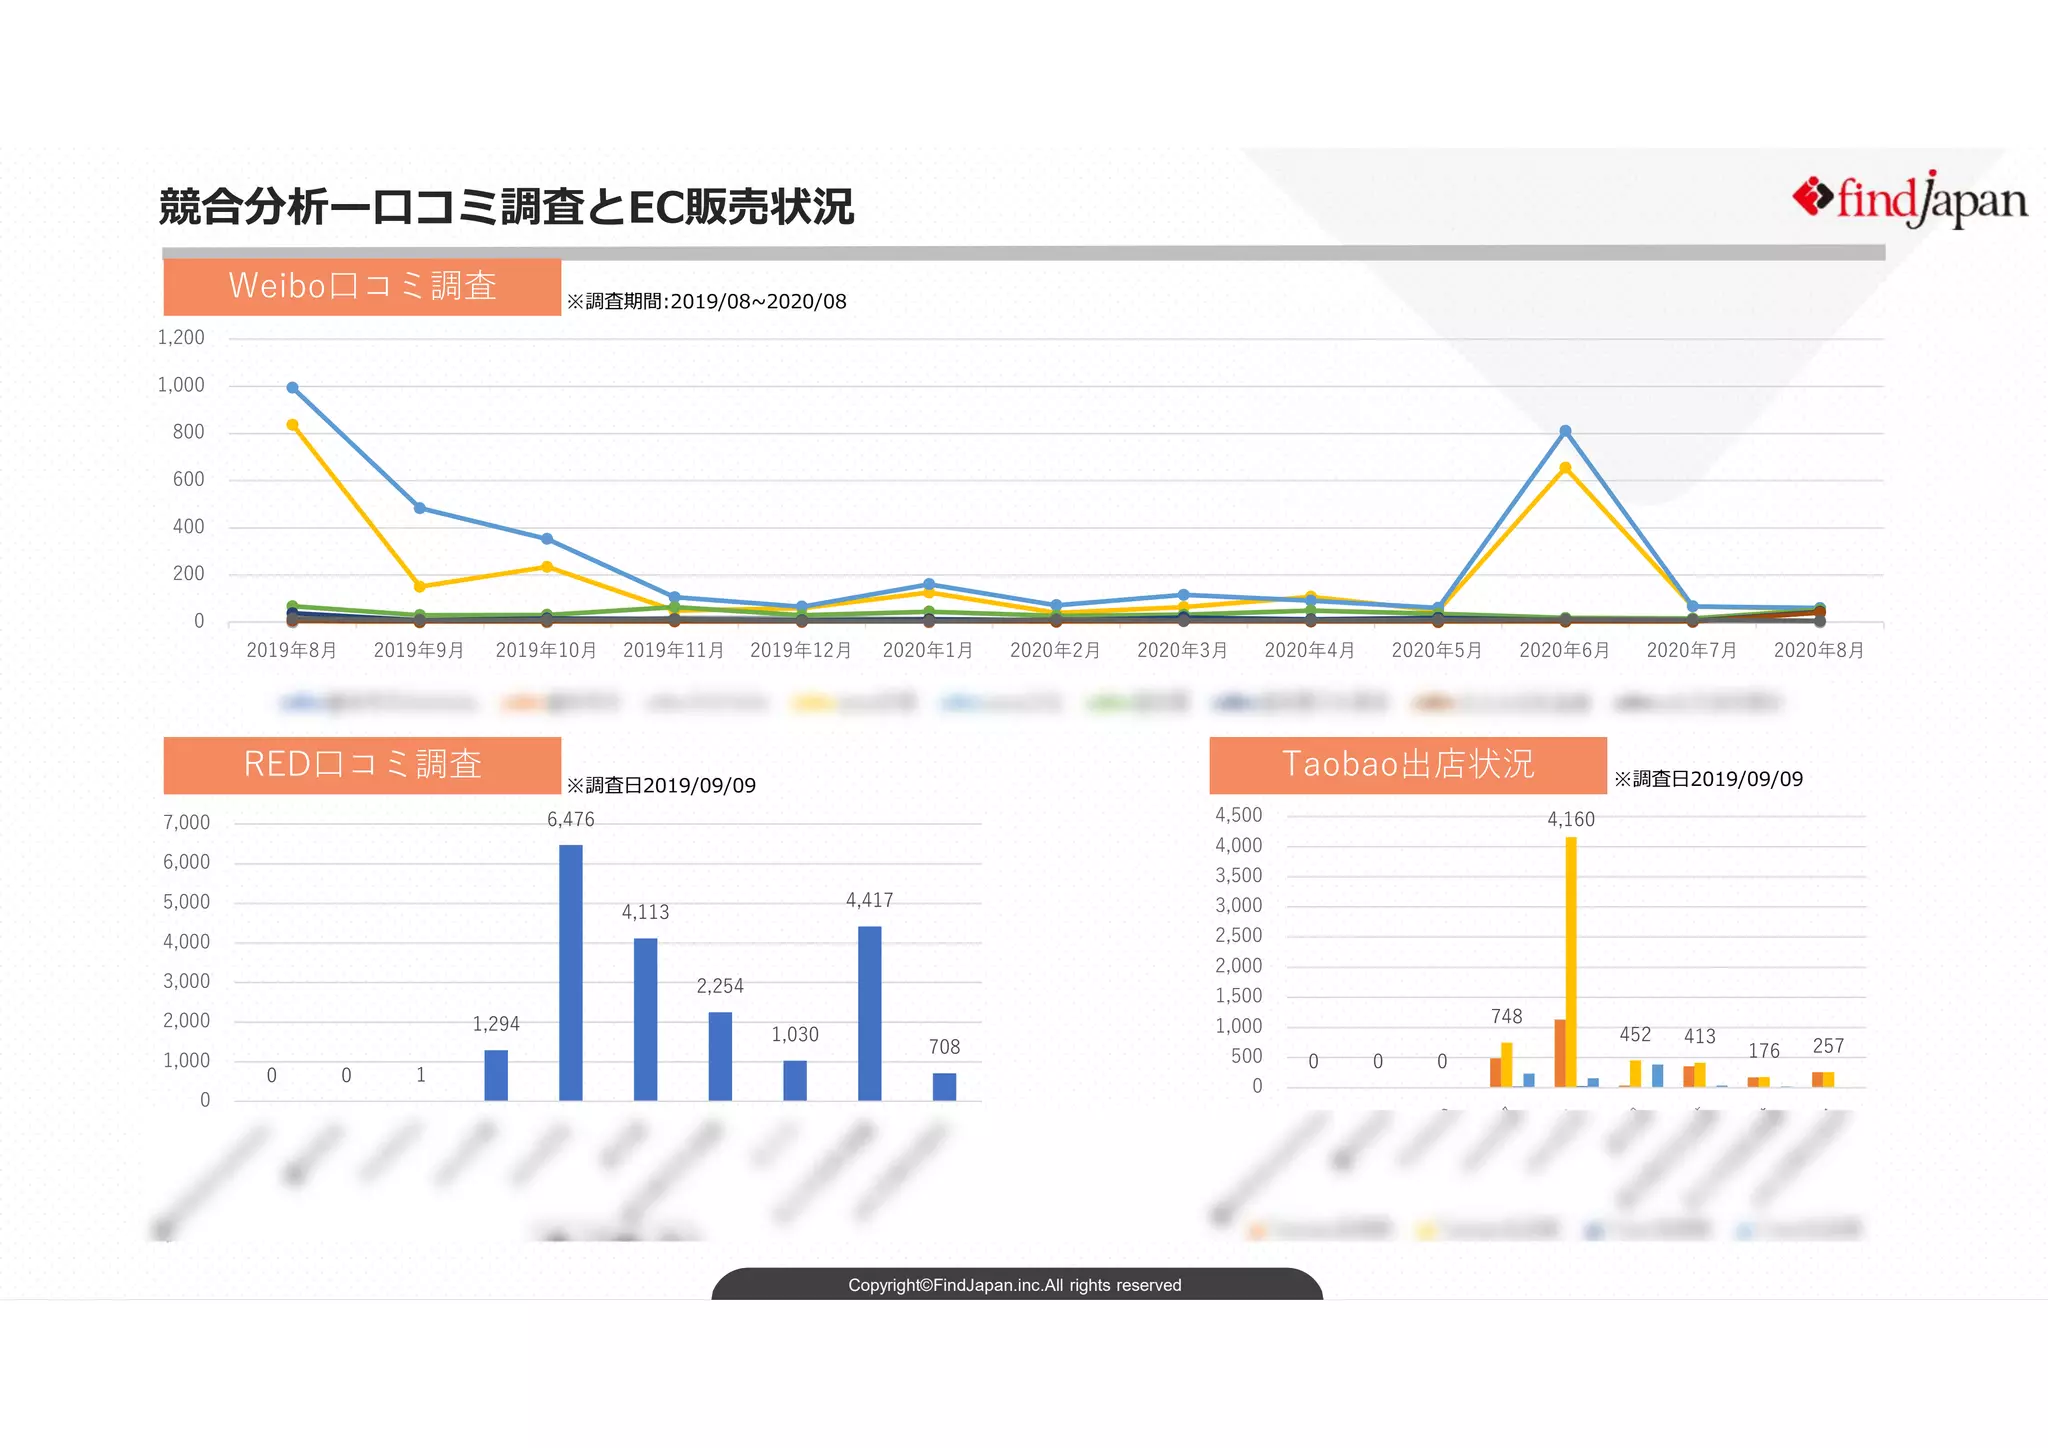Viewport: 2048px width, 1448px height.
Task: Click the Taobao axis value 4,500
Action: coord(1239,815)
